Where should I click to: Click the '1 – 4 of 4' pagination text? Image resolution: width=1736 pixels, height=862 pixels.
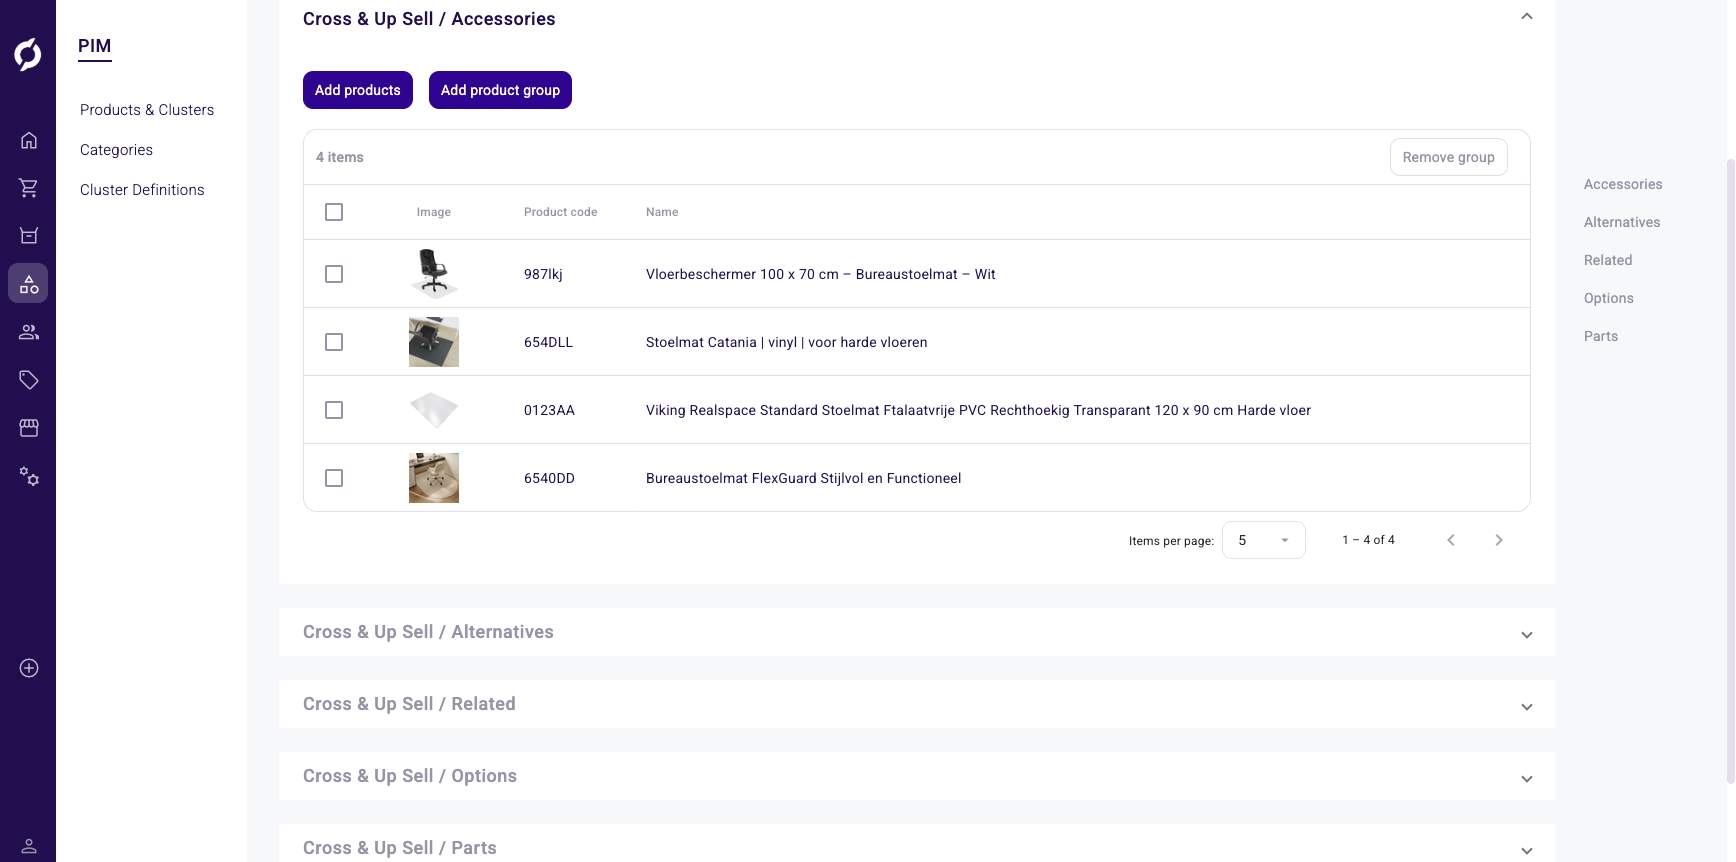[x=1368, y=540]
